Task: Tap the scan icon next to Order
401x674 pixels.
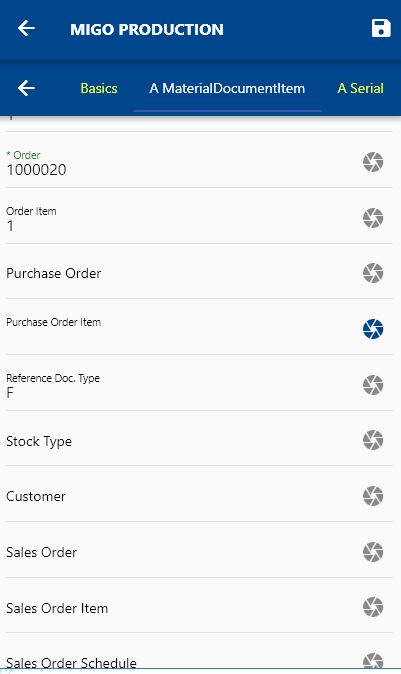Action: 373,162
